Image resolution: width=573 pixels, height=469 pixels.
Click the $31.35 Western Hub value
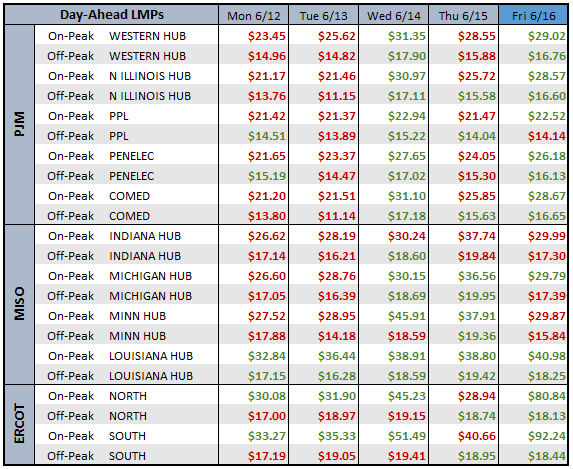pos(406,36)
